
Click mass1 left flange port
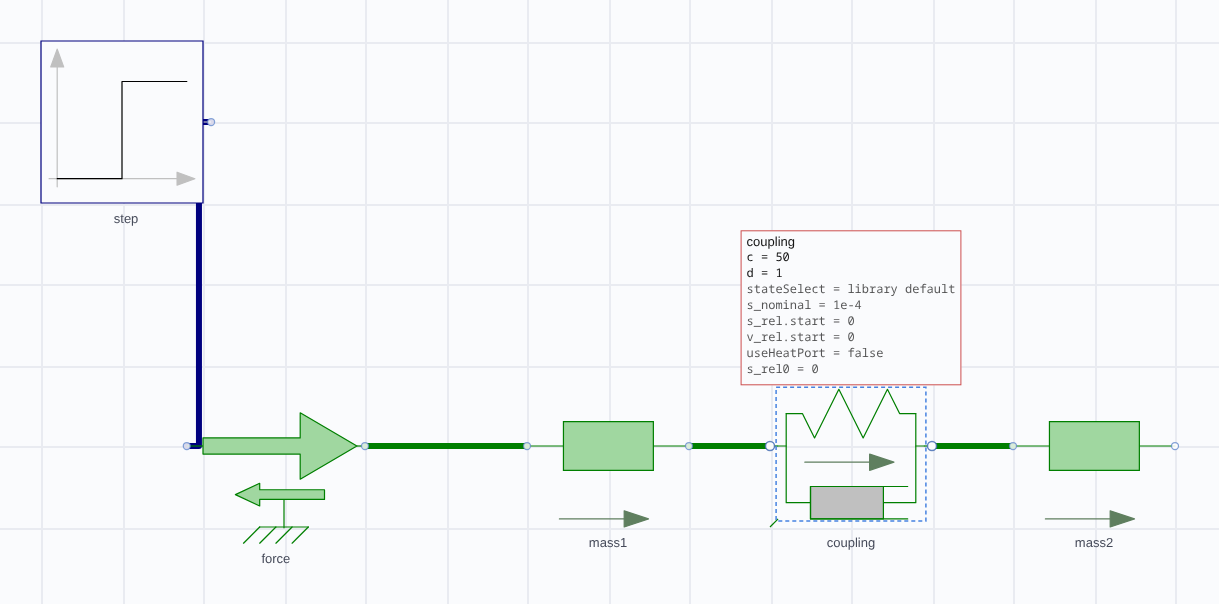pos(527,446)
